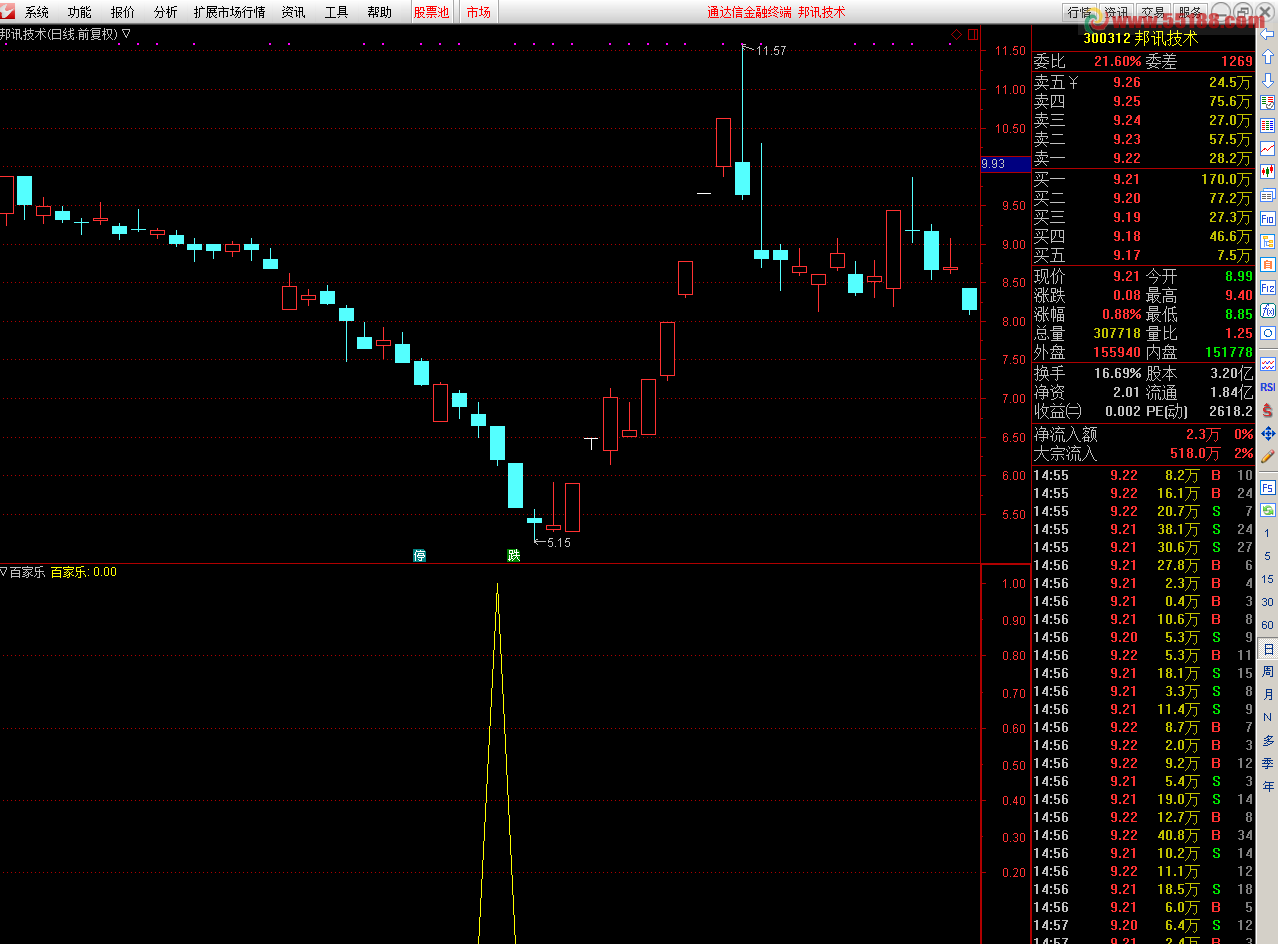Viewport: 1278px width, 944px height.
Task: Click the 收益(三) quarter selector
Action: point(1058,411)
